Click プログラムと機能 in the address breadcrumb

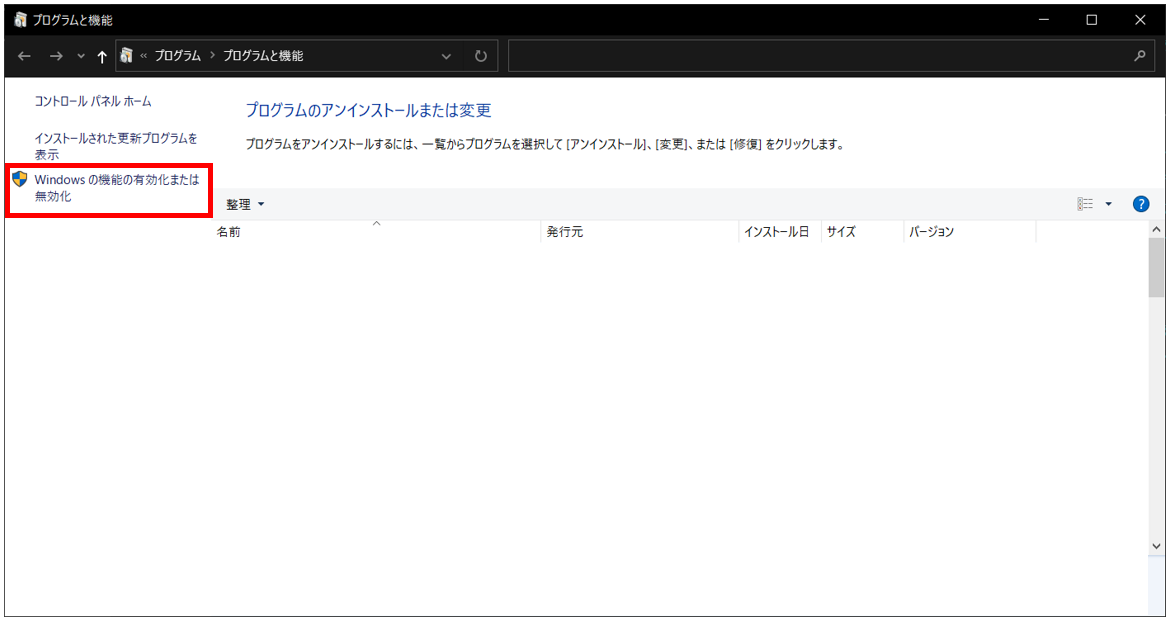pyautogui.click(x=263, y=56)
